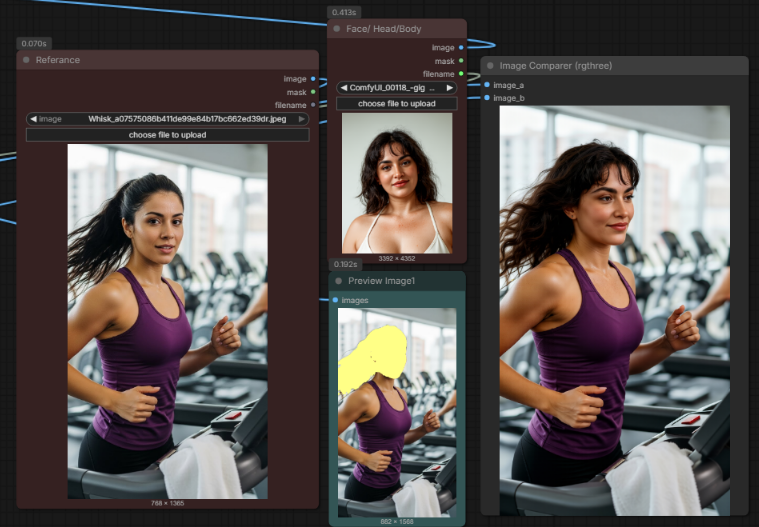759x527 pixels.
Task: Click the images input port on Preview Image1
Action: (x=335, y=300)
